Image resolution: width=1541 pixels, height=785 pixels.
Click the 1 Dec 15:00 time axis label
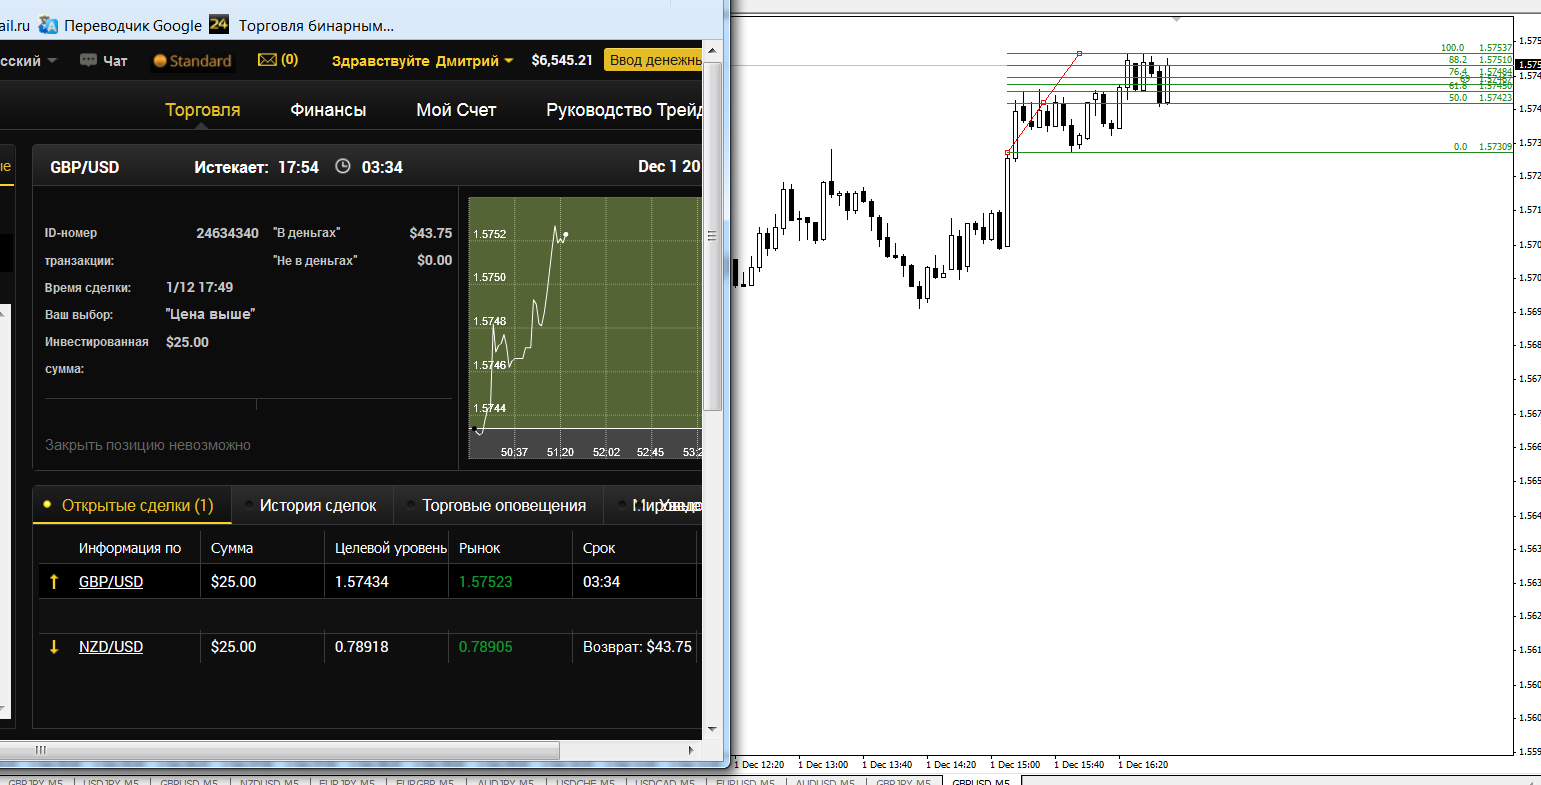pos(1015,765)
